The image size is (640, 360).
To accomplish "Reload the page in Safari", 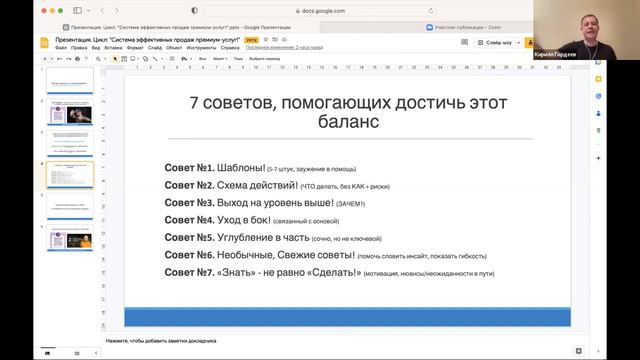I will coord(431,11).
